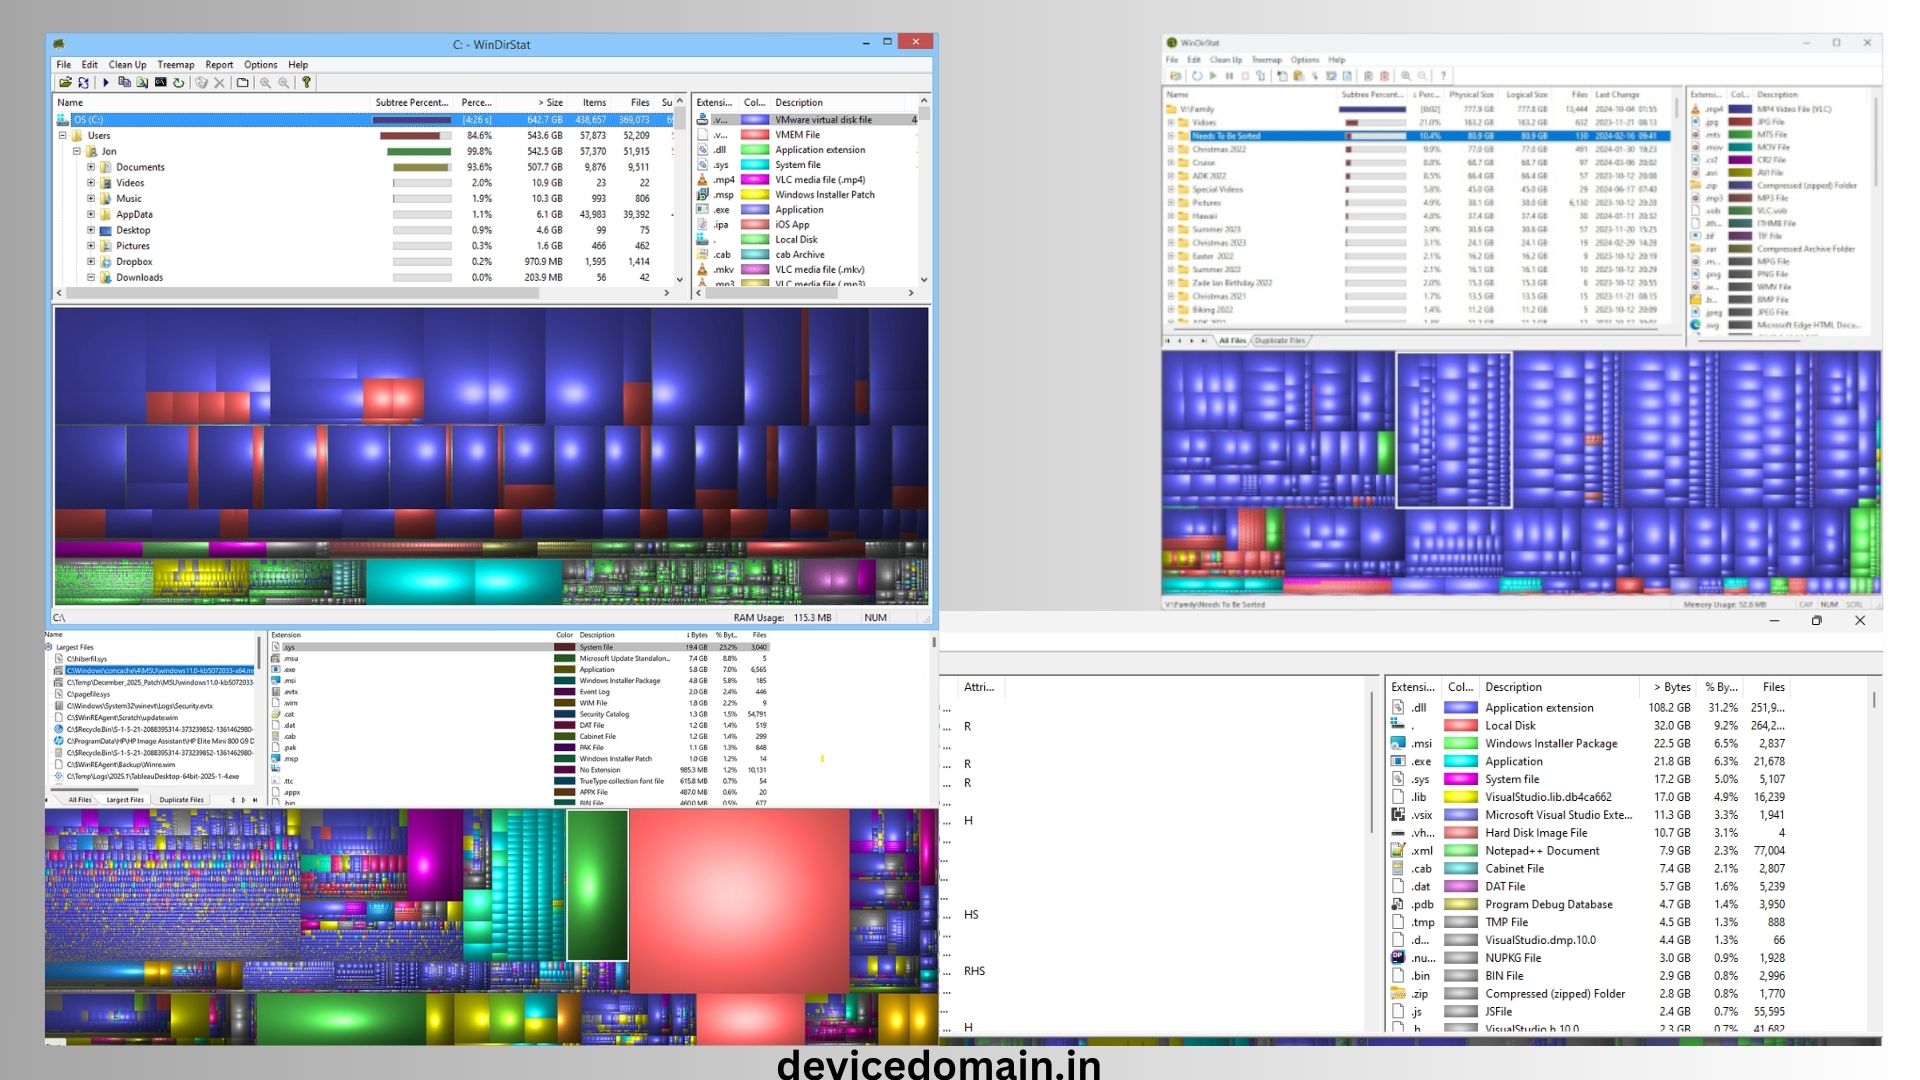Select the Needs To Be Sorted folder row
The width and height of the screenshot is (1920, 1080).
[1226, 136]
